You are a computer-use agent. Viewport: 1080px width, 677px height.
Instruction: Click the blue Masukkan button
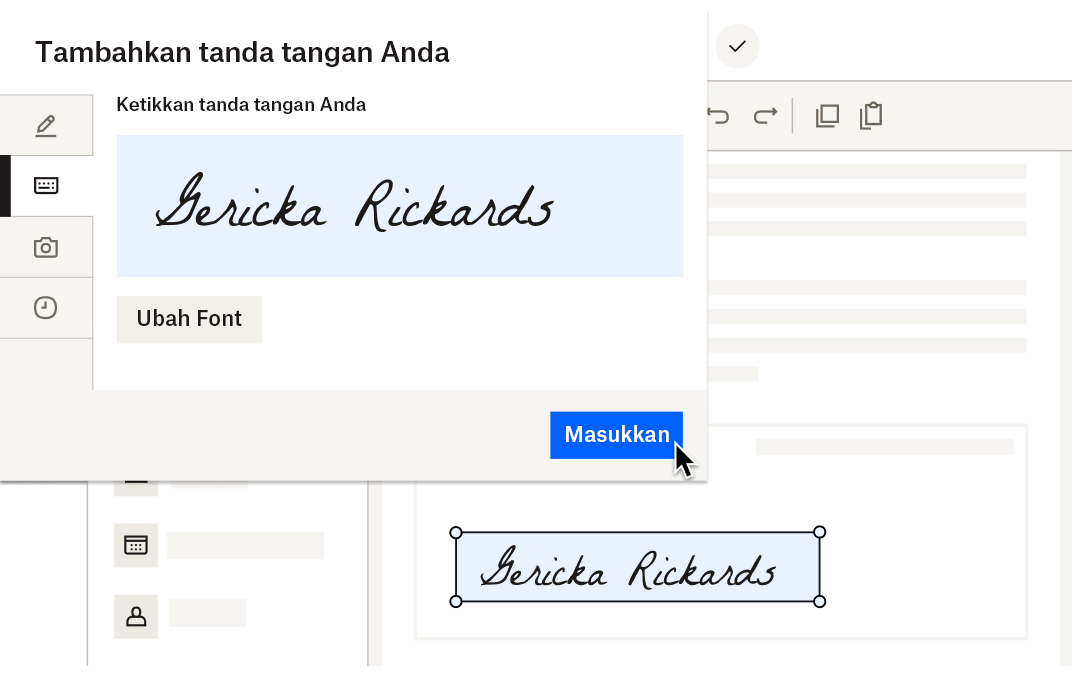point(616,435)
